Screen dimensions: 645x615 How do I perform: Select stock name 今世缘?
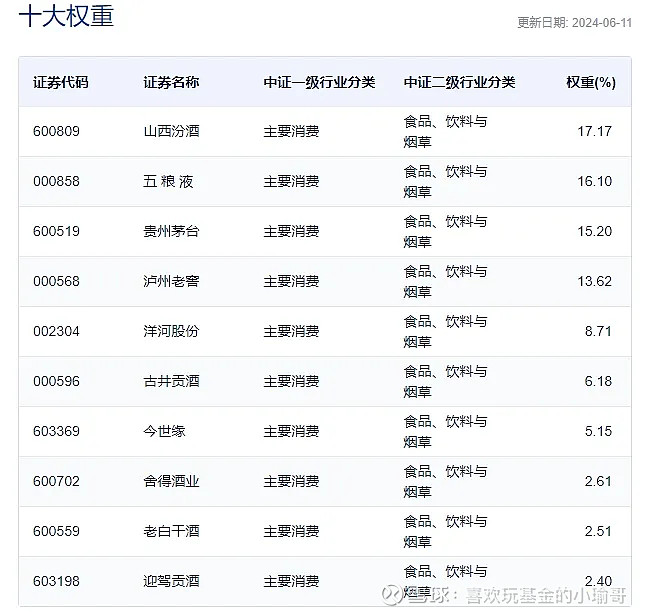[x=164, y=431]
